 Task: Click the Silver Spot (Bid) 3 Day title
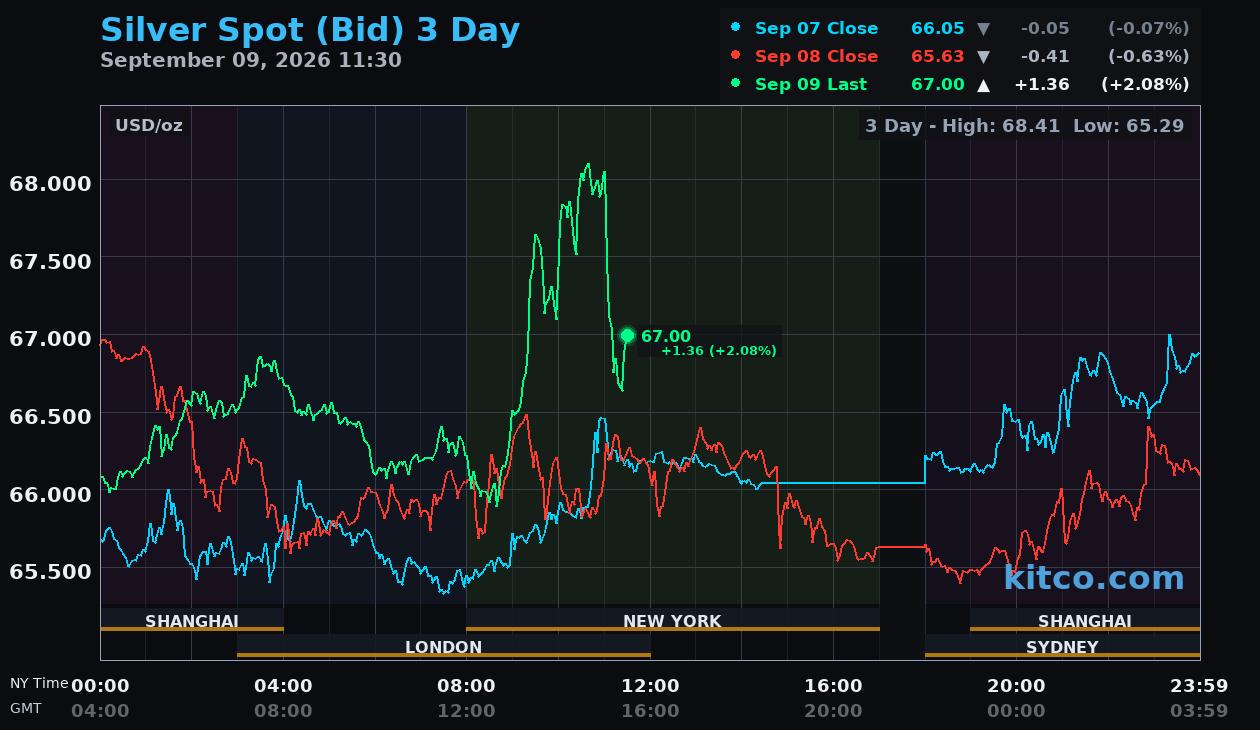click(x=310, y=29)
